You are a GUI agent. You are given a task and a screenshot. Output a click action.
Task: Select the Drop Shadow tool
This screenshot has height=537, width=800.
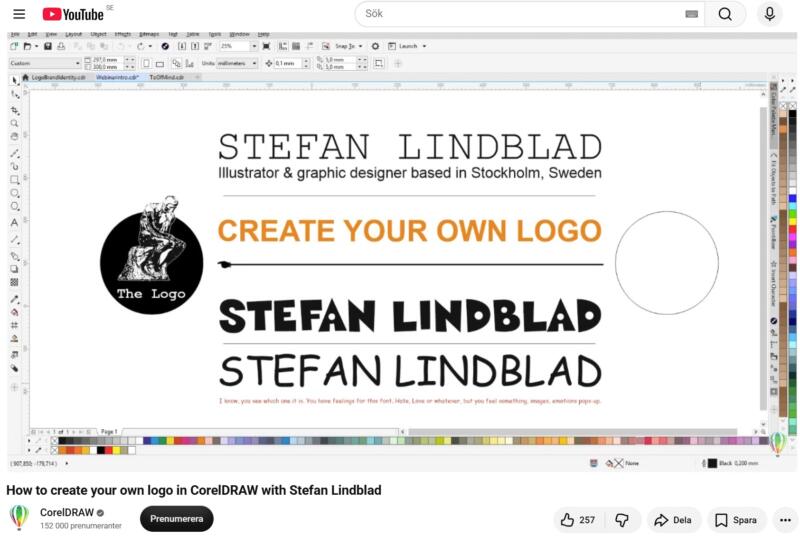[x=14, y=269]
